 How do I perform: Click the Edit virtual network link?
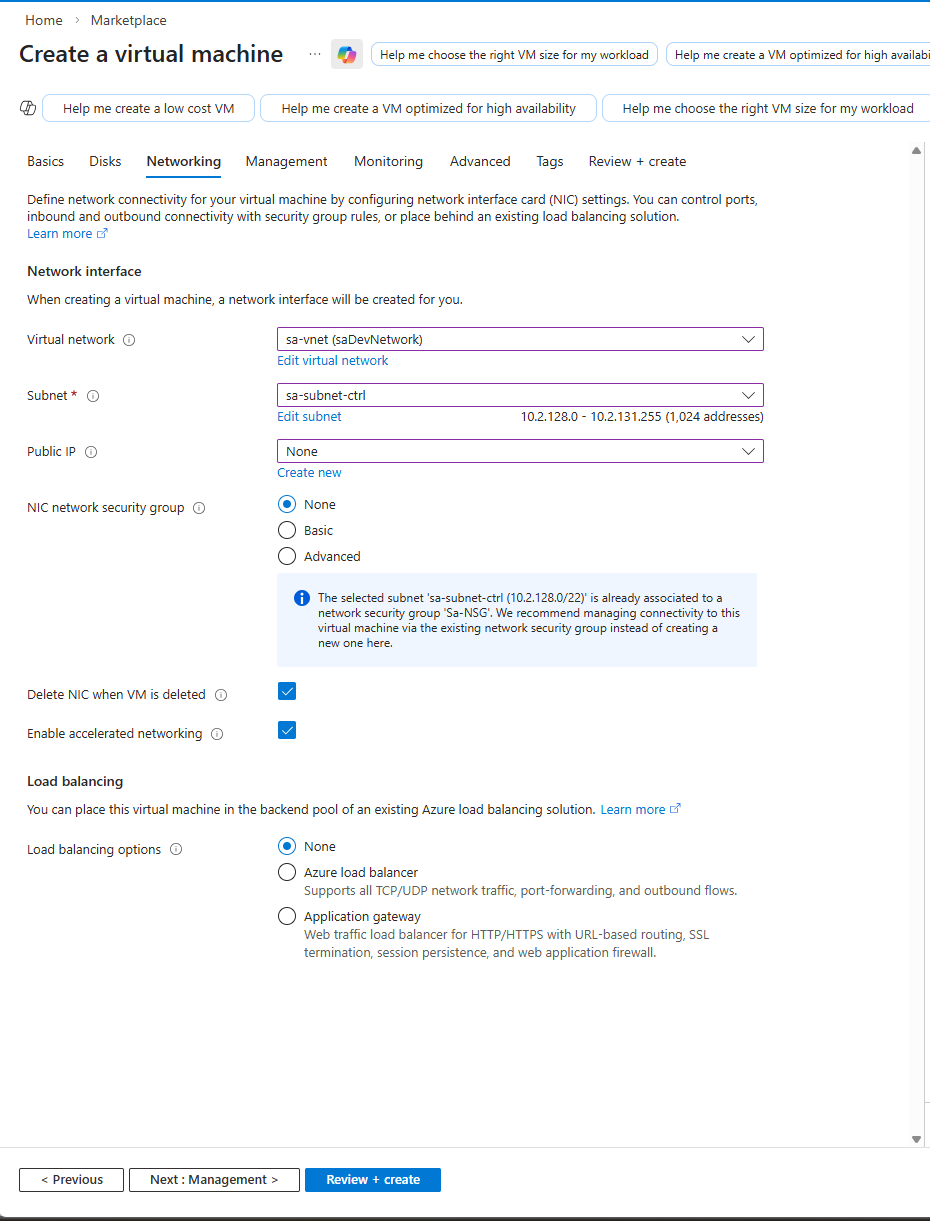pos(333,361)
